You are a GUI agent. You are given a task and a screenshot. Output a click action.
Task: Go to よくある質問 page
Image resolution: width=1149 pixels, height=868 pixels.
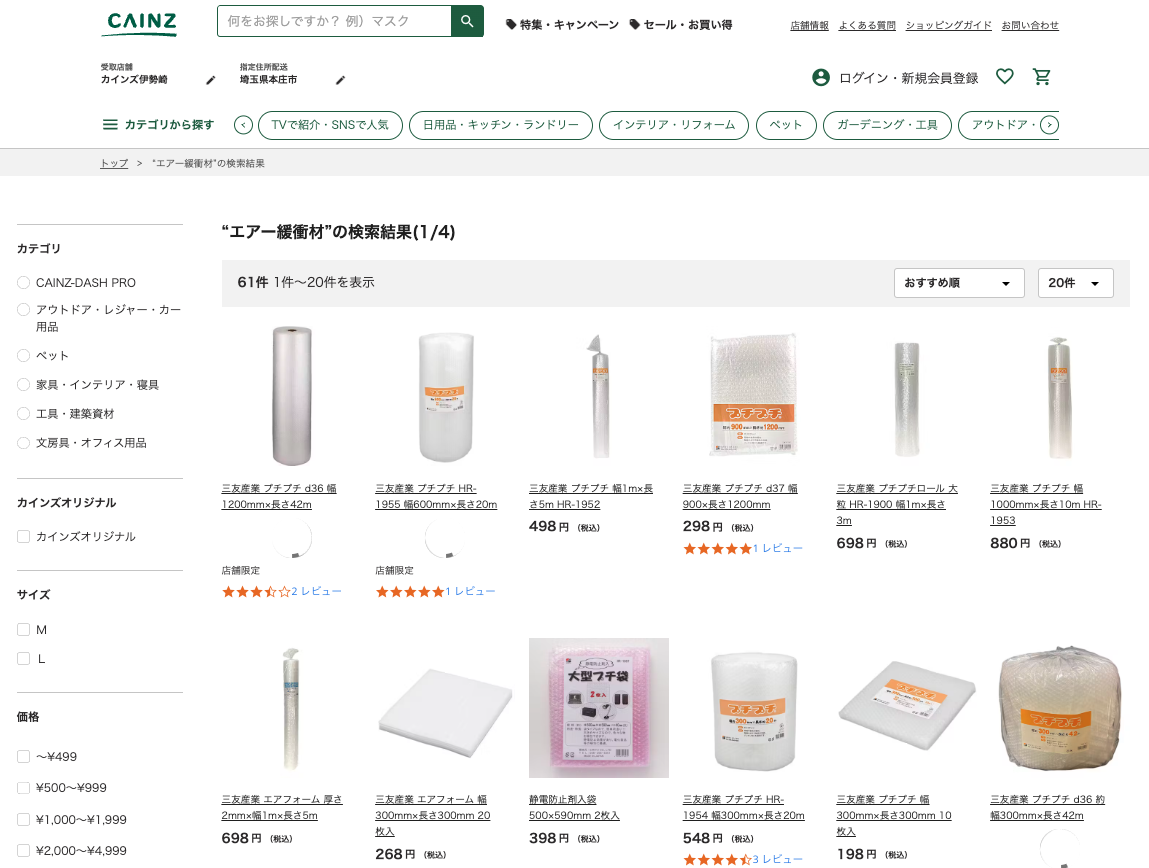click(x=867, y=25)
